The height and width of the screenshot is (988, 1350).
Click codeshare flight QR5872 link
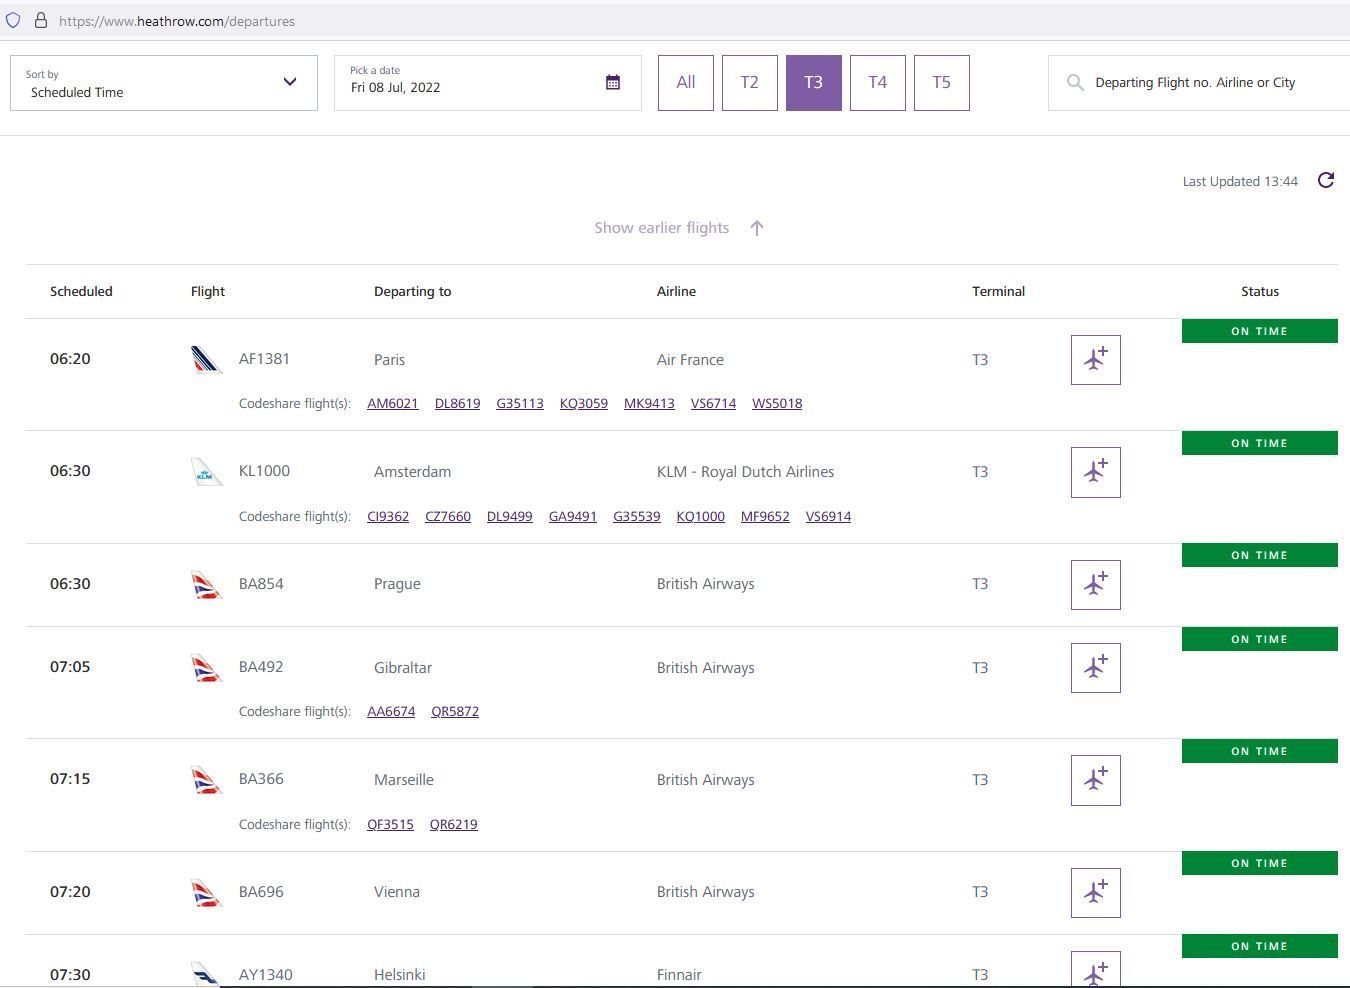455,712
